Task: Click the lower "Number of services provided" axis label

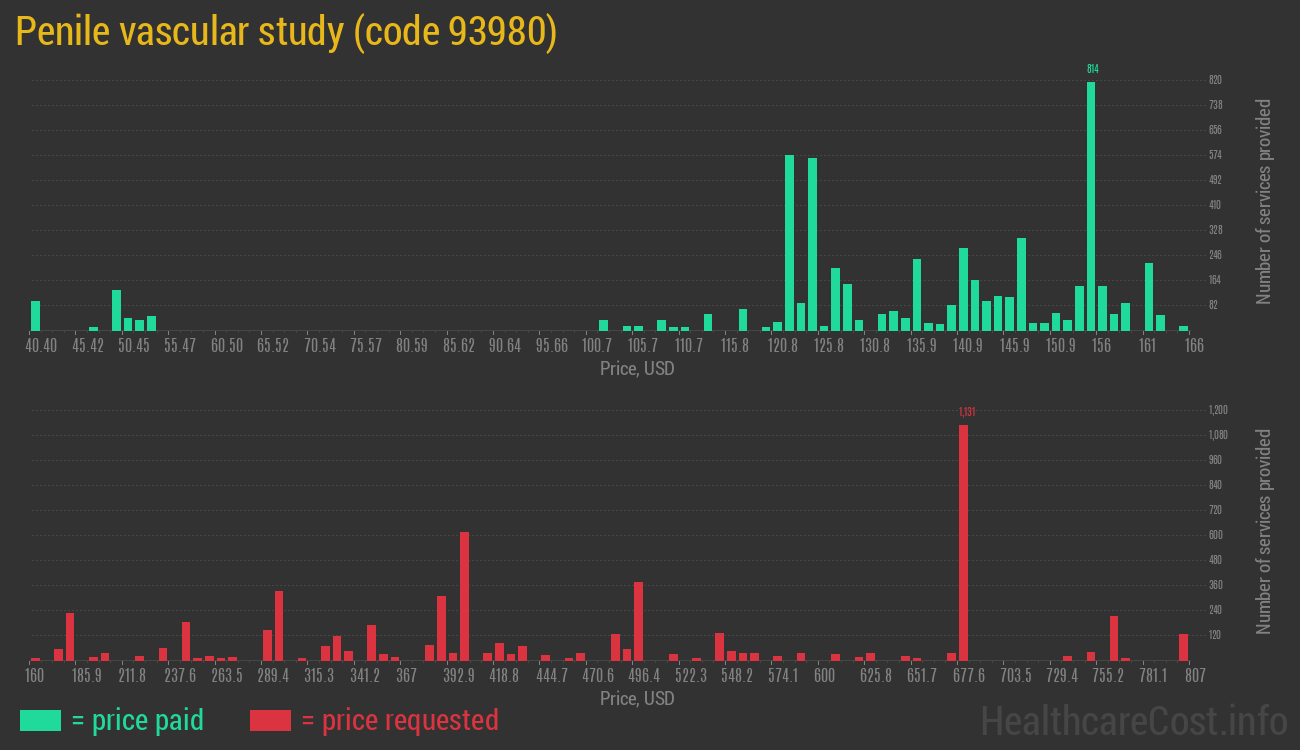Action: (x=1264, y=531)
